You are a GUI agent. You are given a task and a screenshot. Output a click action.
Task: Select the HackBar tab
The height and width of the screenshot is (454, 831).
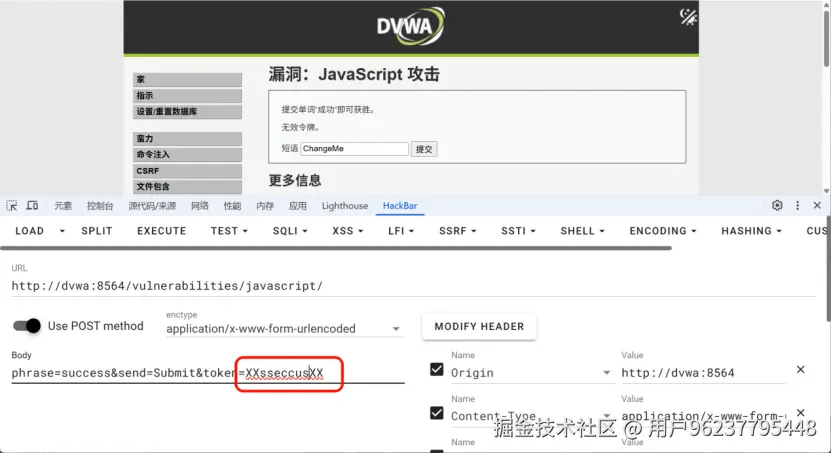tap(400, 206)
